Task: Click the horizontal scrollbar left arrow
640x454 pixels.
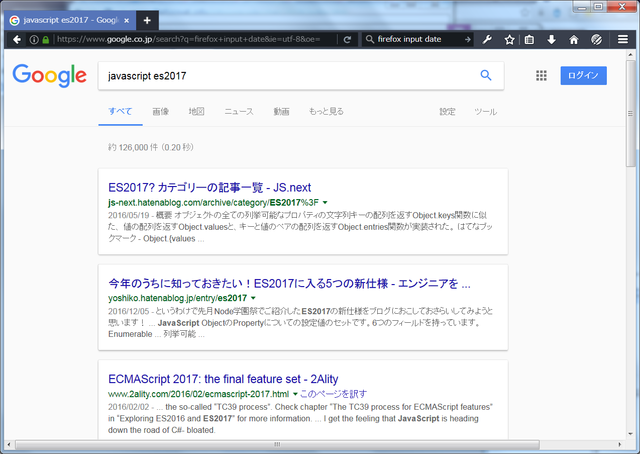Action: point(9,444)
